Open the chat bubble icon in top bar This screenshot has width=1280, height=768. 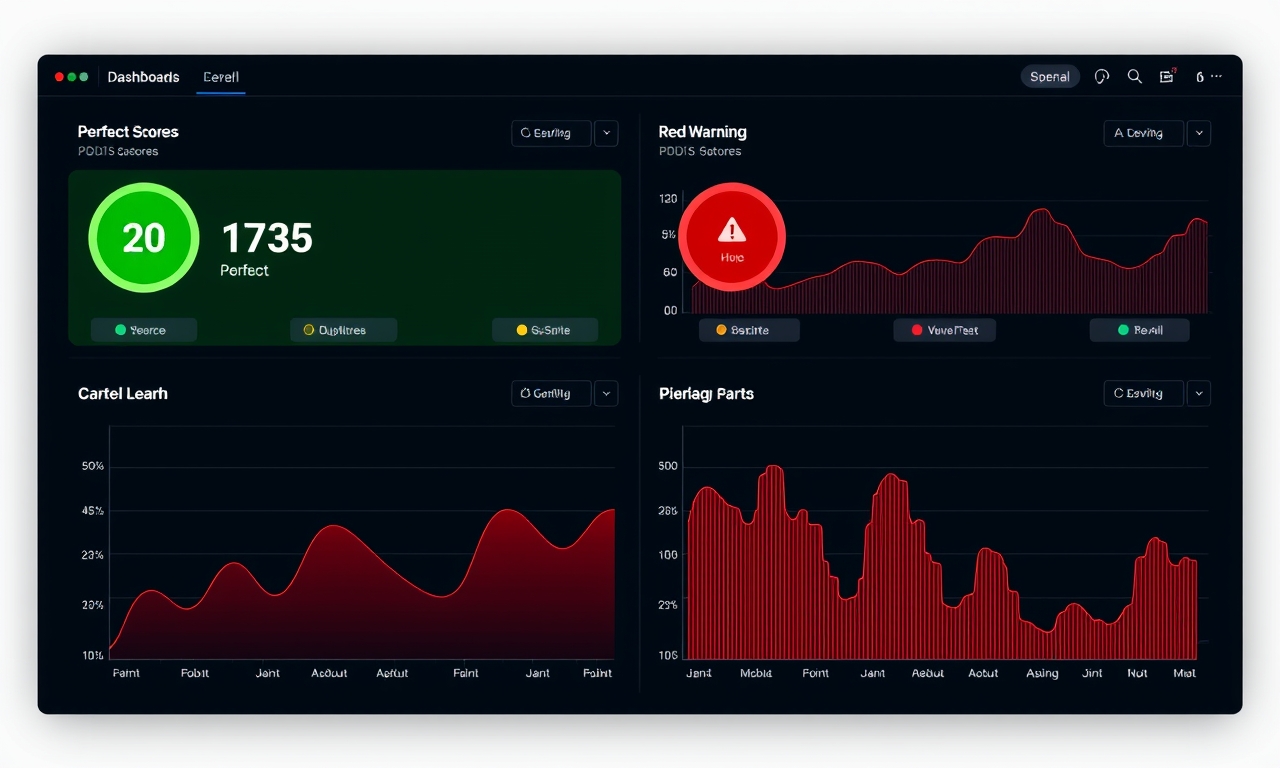point(1102,76)
